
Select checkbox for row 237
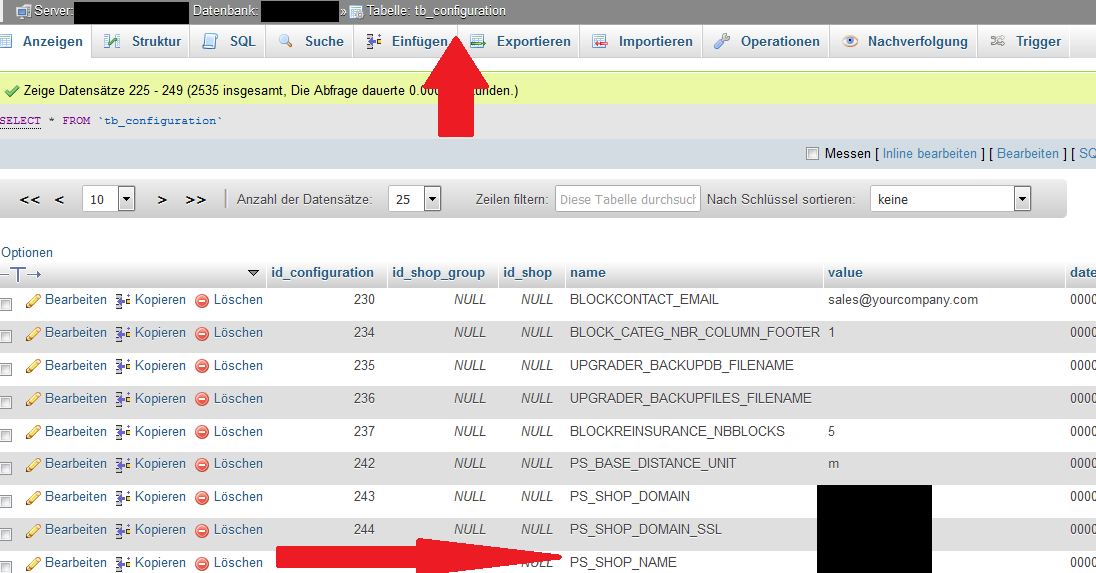(x=6, y=436)
